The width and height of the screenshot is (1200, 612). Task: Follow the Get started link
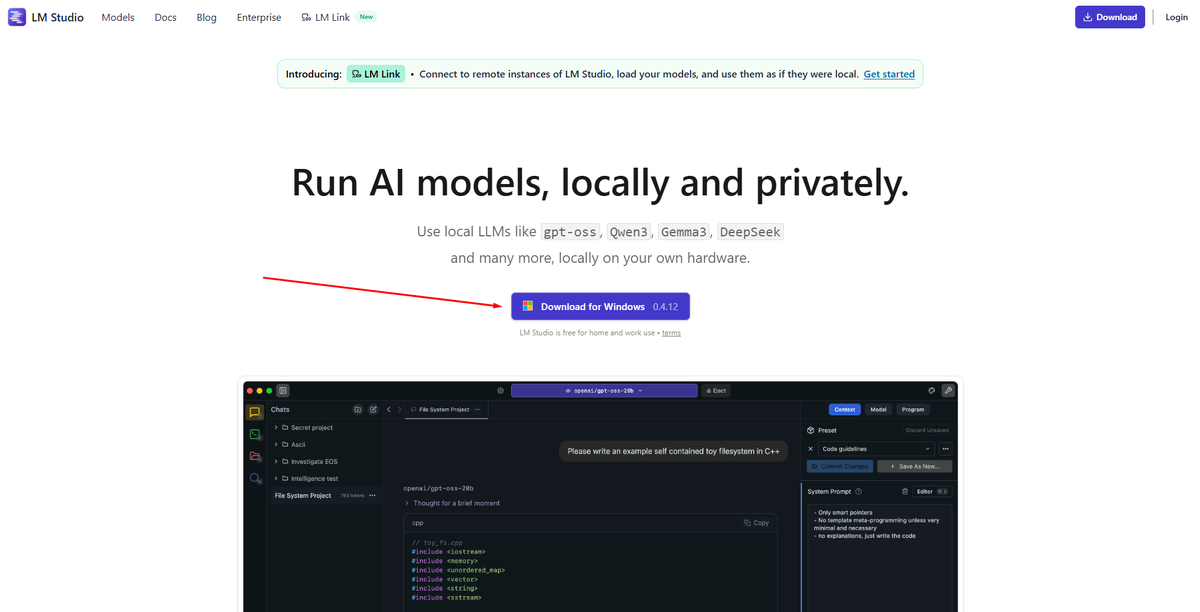pos(889,74)
